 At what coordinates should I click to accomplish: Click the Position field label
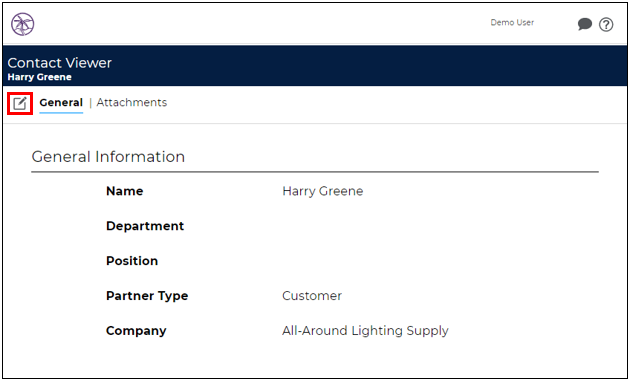click(x=132, y=261)
